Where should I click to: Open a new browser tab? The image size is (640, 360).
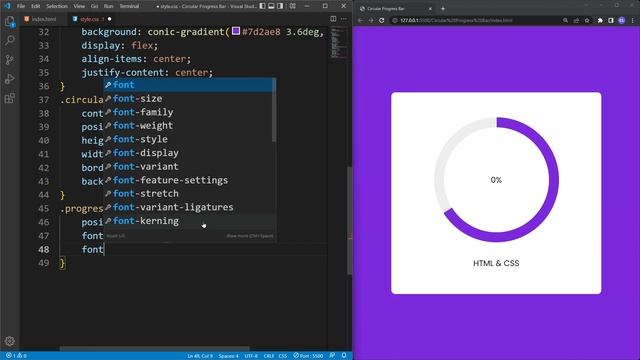pyautogui.click(x=443, y=9)
